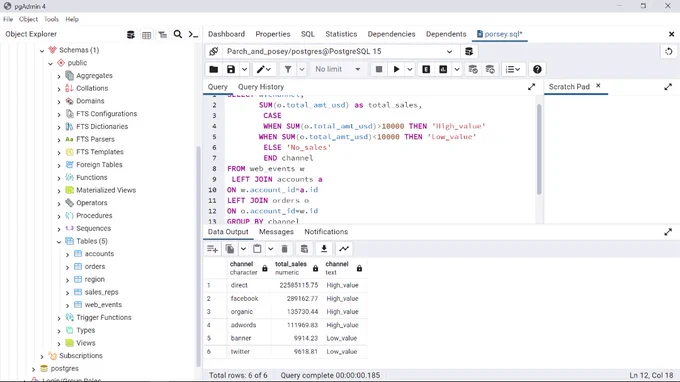Expand the Materialized Views node
The image size is (680, 382).
(x=59, y=191)
